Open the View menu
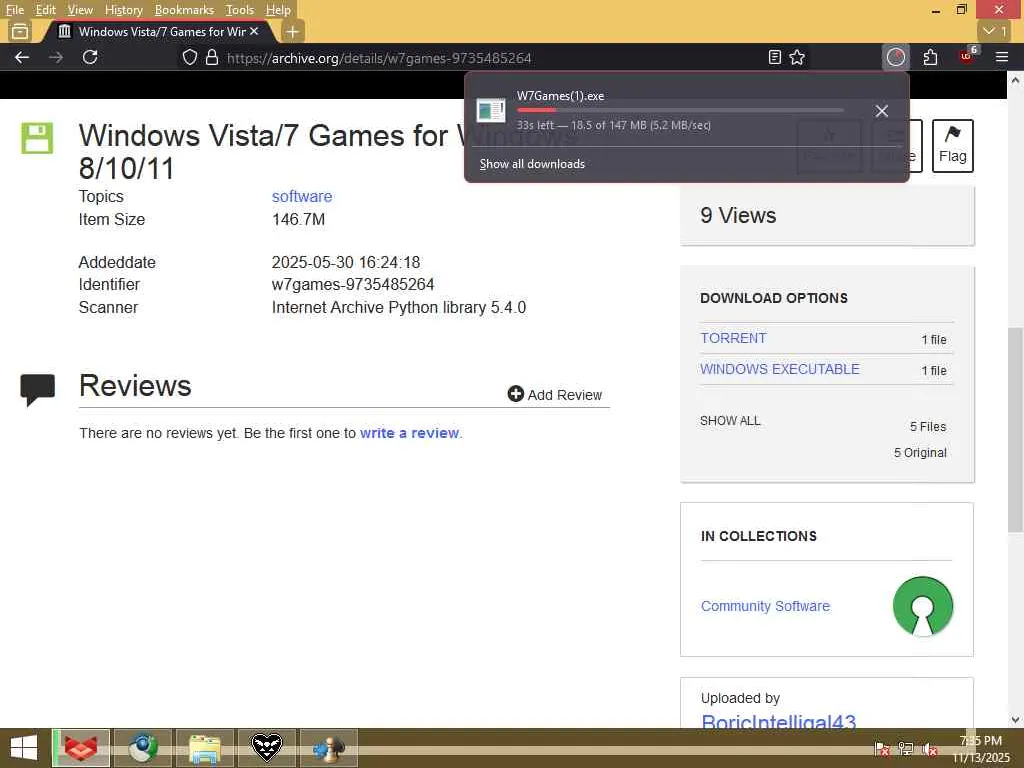The width and height of the screenshot is (1024, 768). [x=80, y=10]
